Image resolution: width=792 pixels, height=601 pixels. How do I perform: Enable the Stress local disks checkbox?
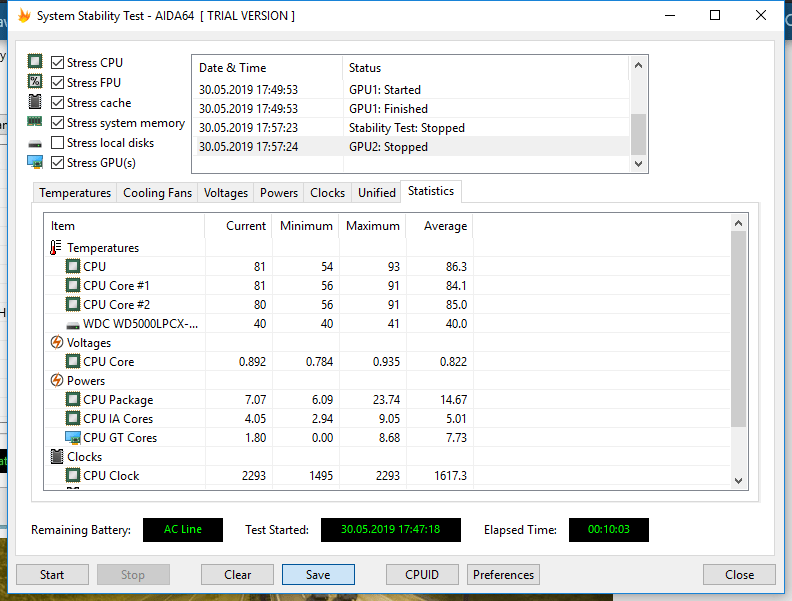point(58,143)
